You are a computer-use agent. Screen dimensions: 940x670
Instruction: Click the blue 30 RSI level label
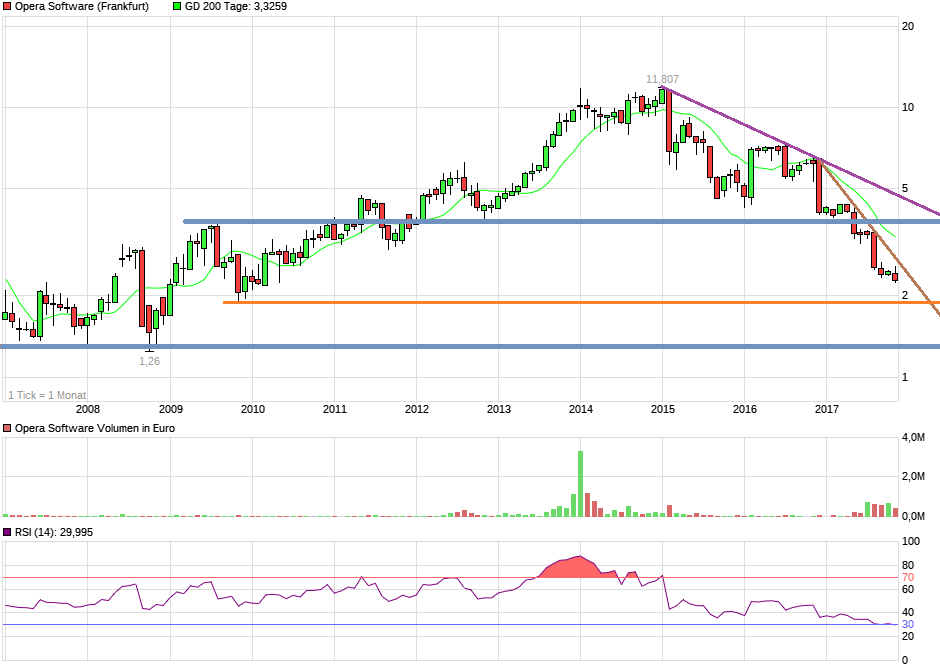(x=908, y=625)
